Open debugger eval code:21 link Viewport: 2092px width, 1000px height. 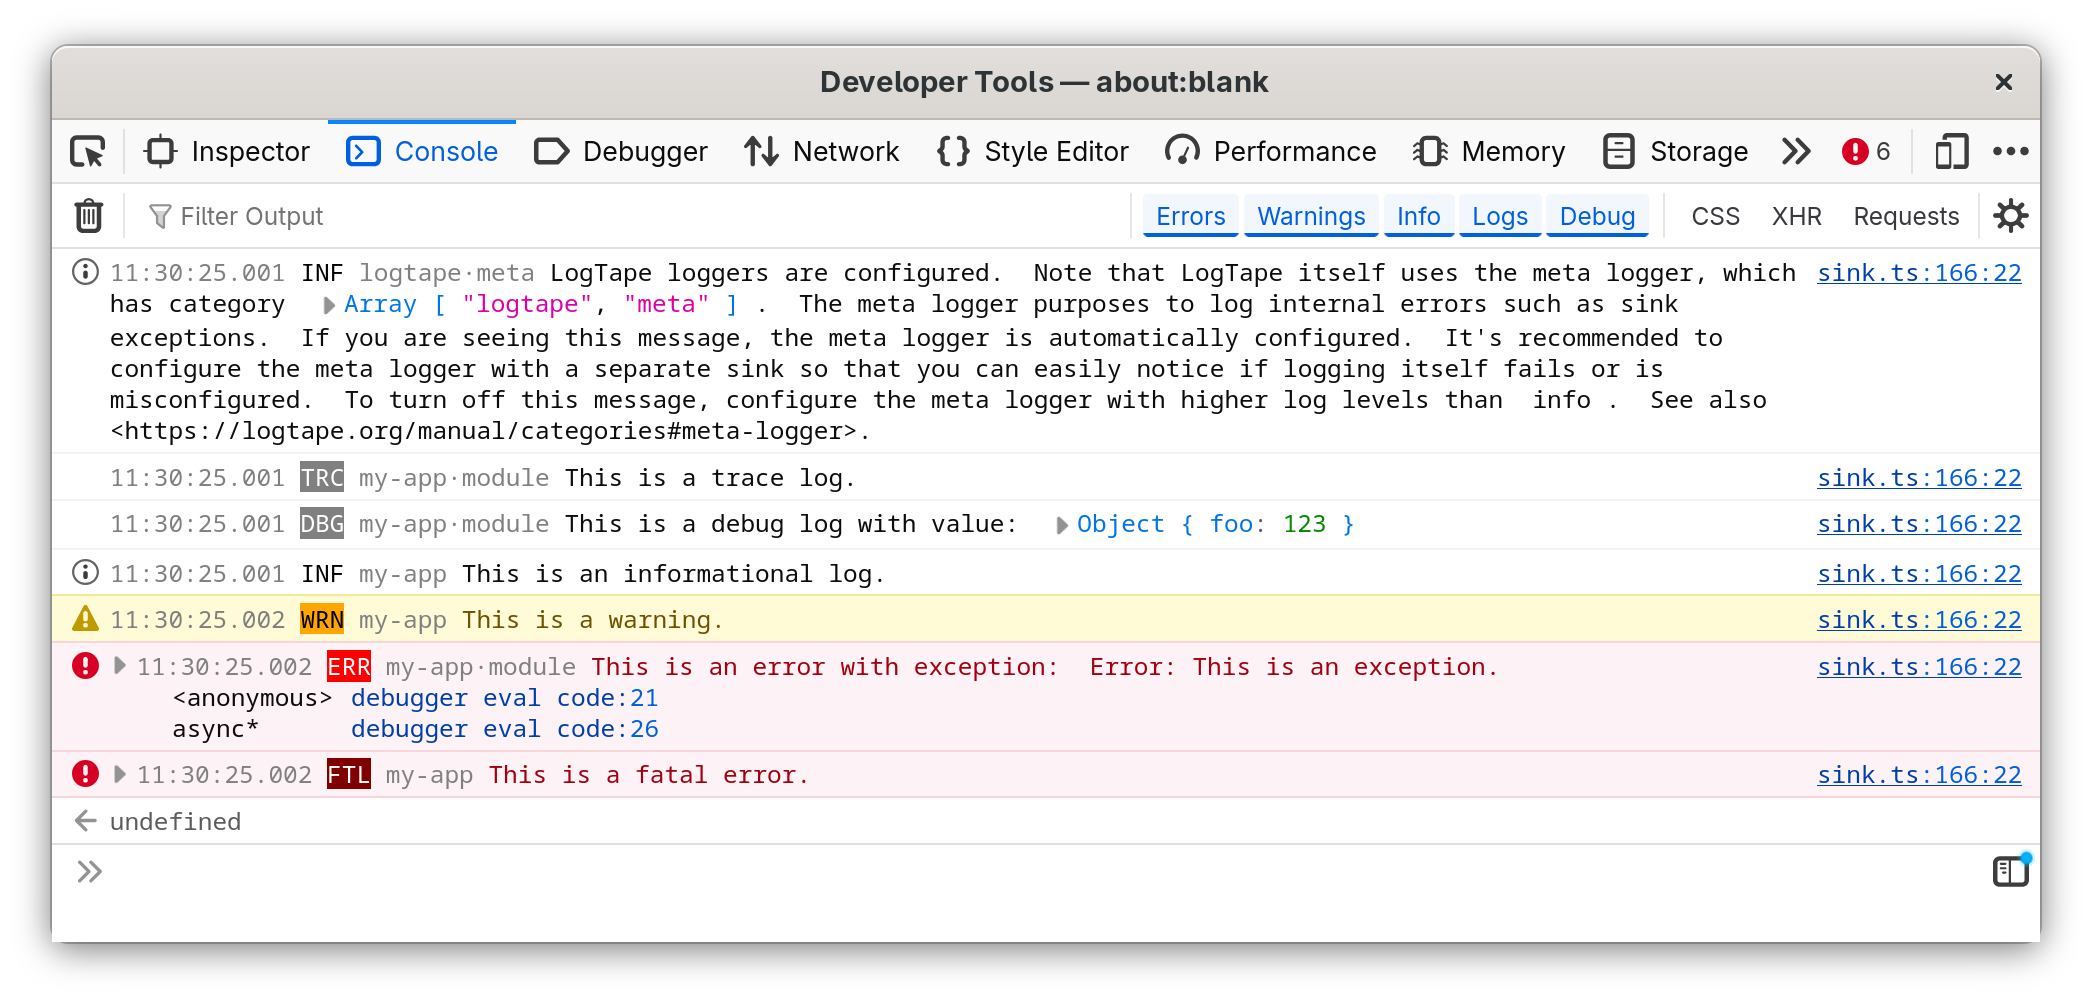pyautogui.click(x=504, y=698)
